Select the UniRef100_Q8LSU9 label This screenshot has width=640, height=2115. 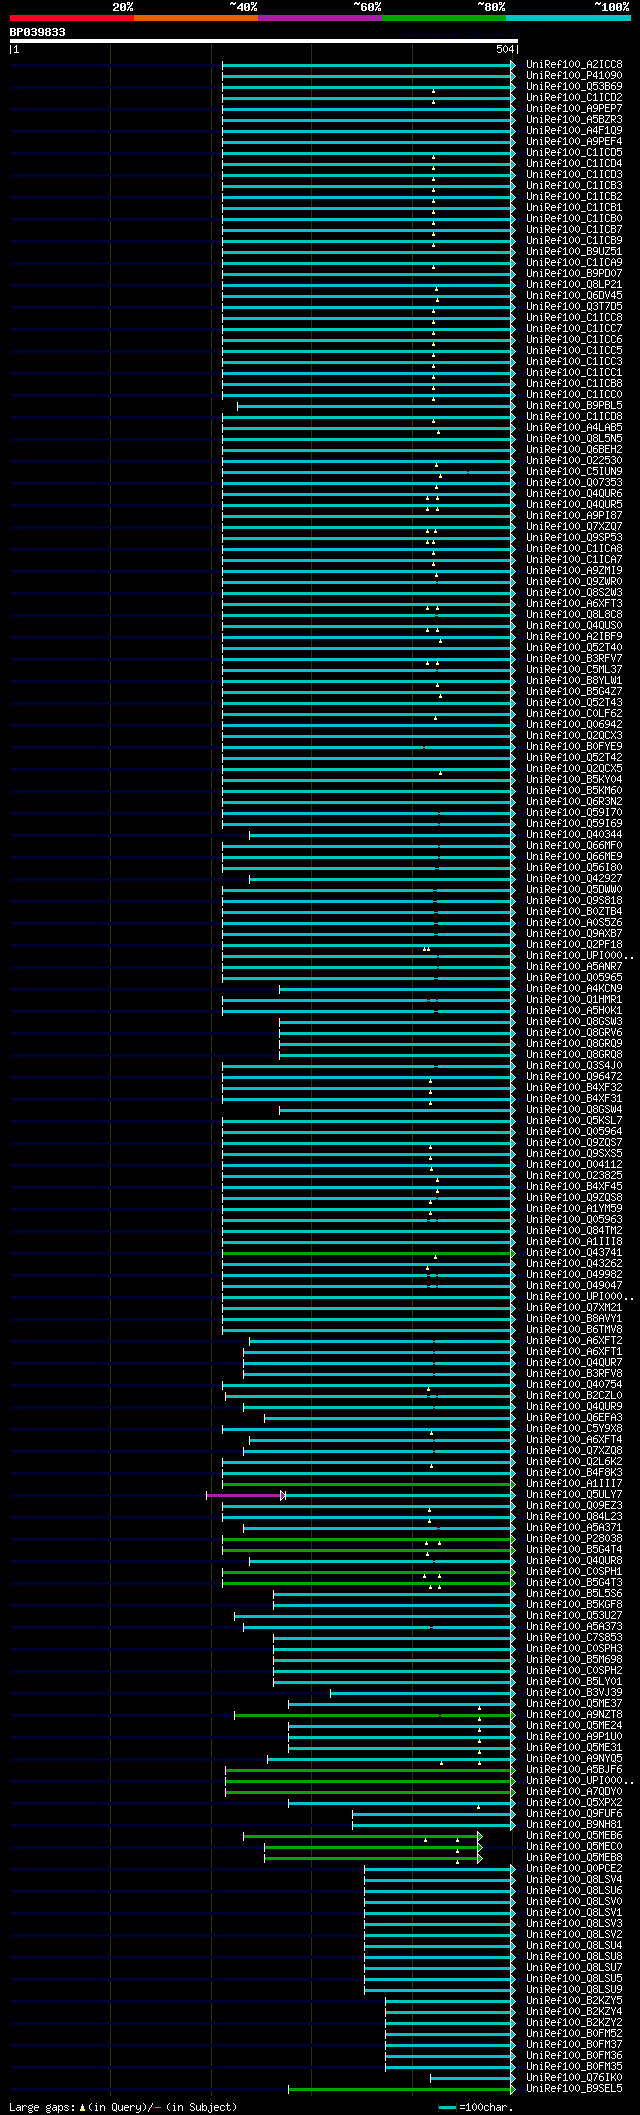coord(574,1989)
